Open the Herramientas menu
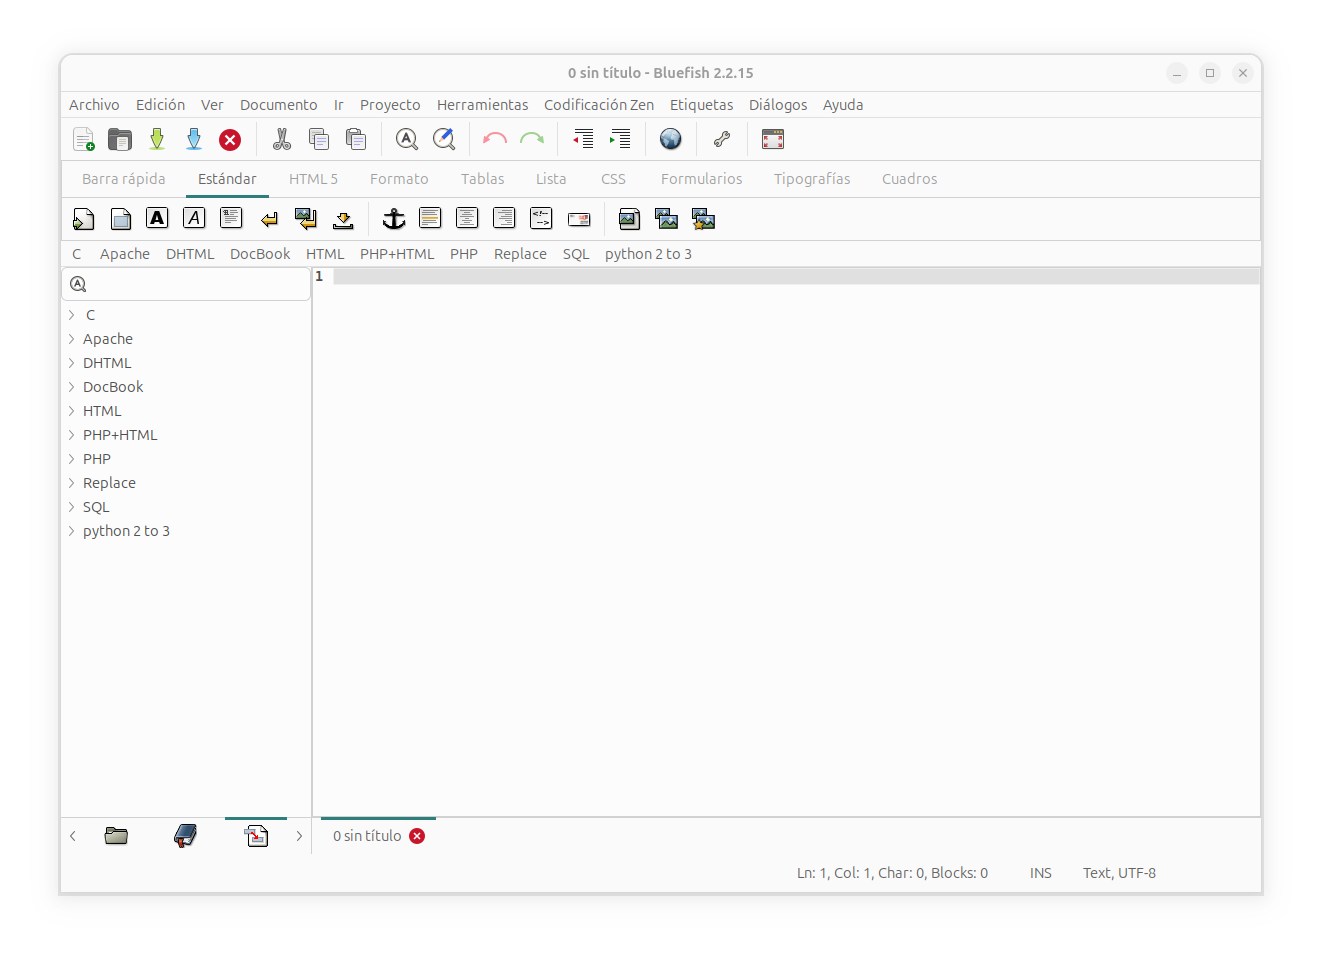Viewport: 1322px width, 959px height. tap(482, 105)
